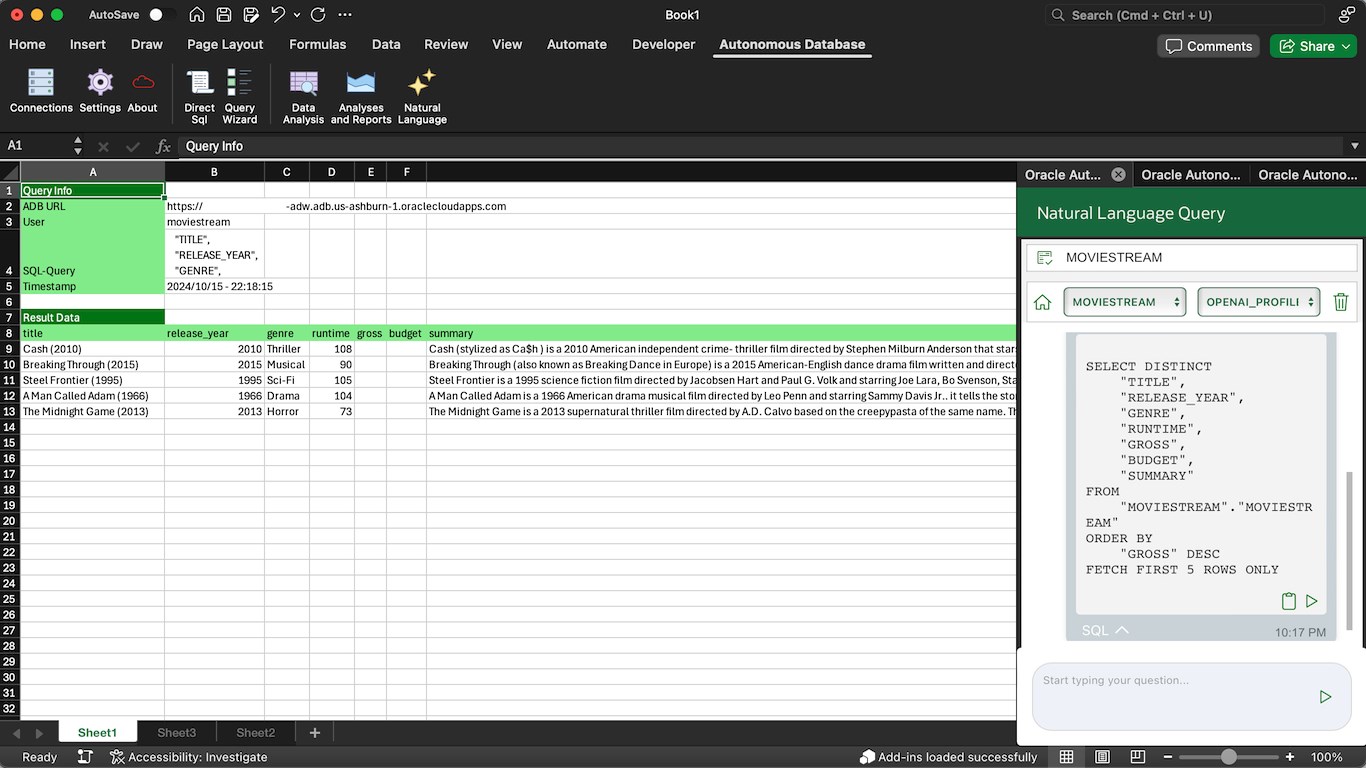Open Autonomous Database Settings gear
The image size is (1366, 768).
coord(100,91)
